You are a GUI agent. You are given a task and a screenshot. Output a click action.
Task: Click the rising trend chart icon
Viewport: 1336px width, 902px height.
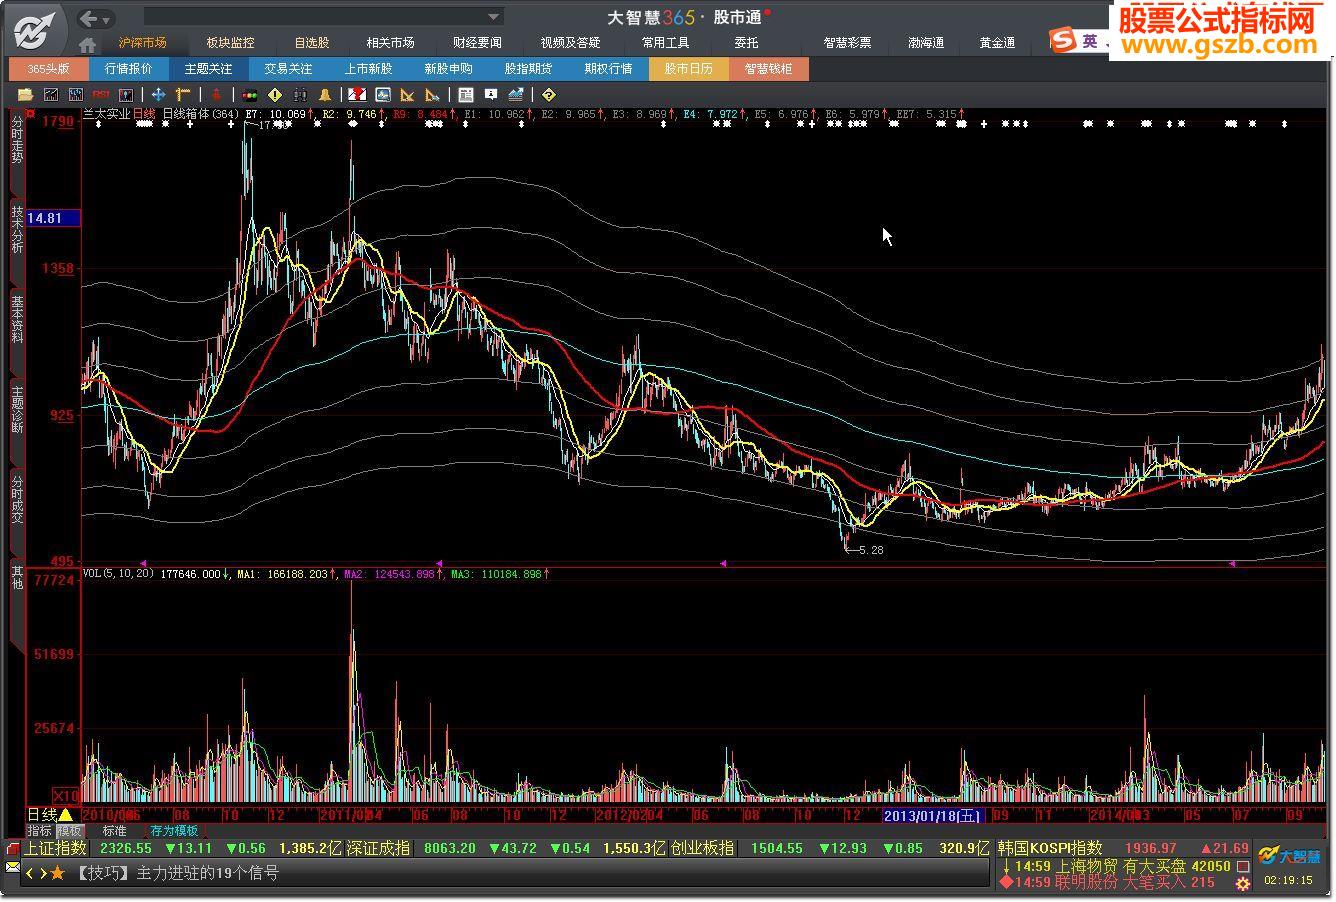point(516,95)
